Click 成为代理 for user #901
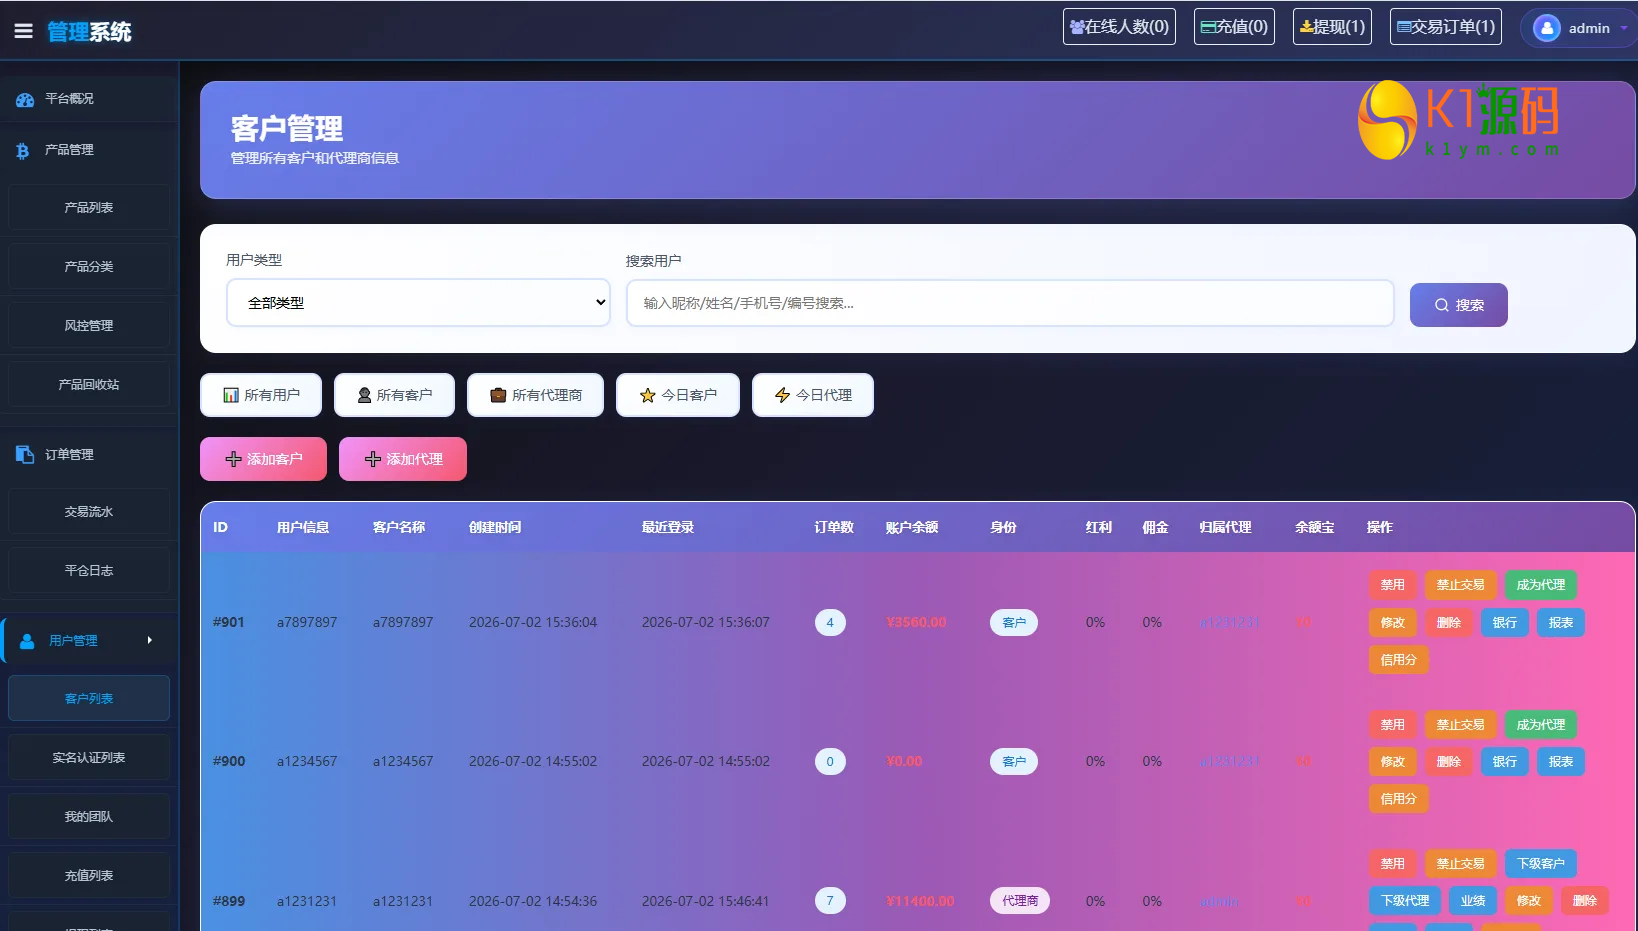Screen dimensions: 1638x931 pyautogui.click(x=1540, y=585)
